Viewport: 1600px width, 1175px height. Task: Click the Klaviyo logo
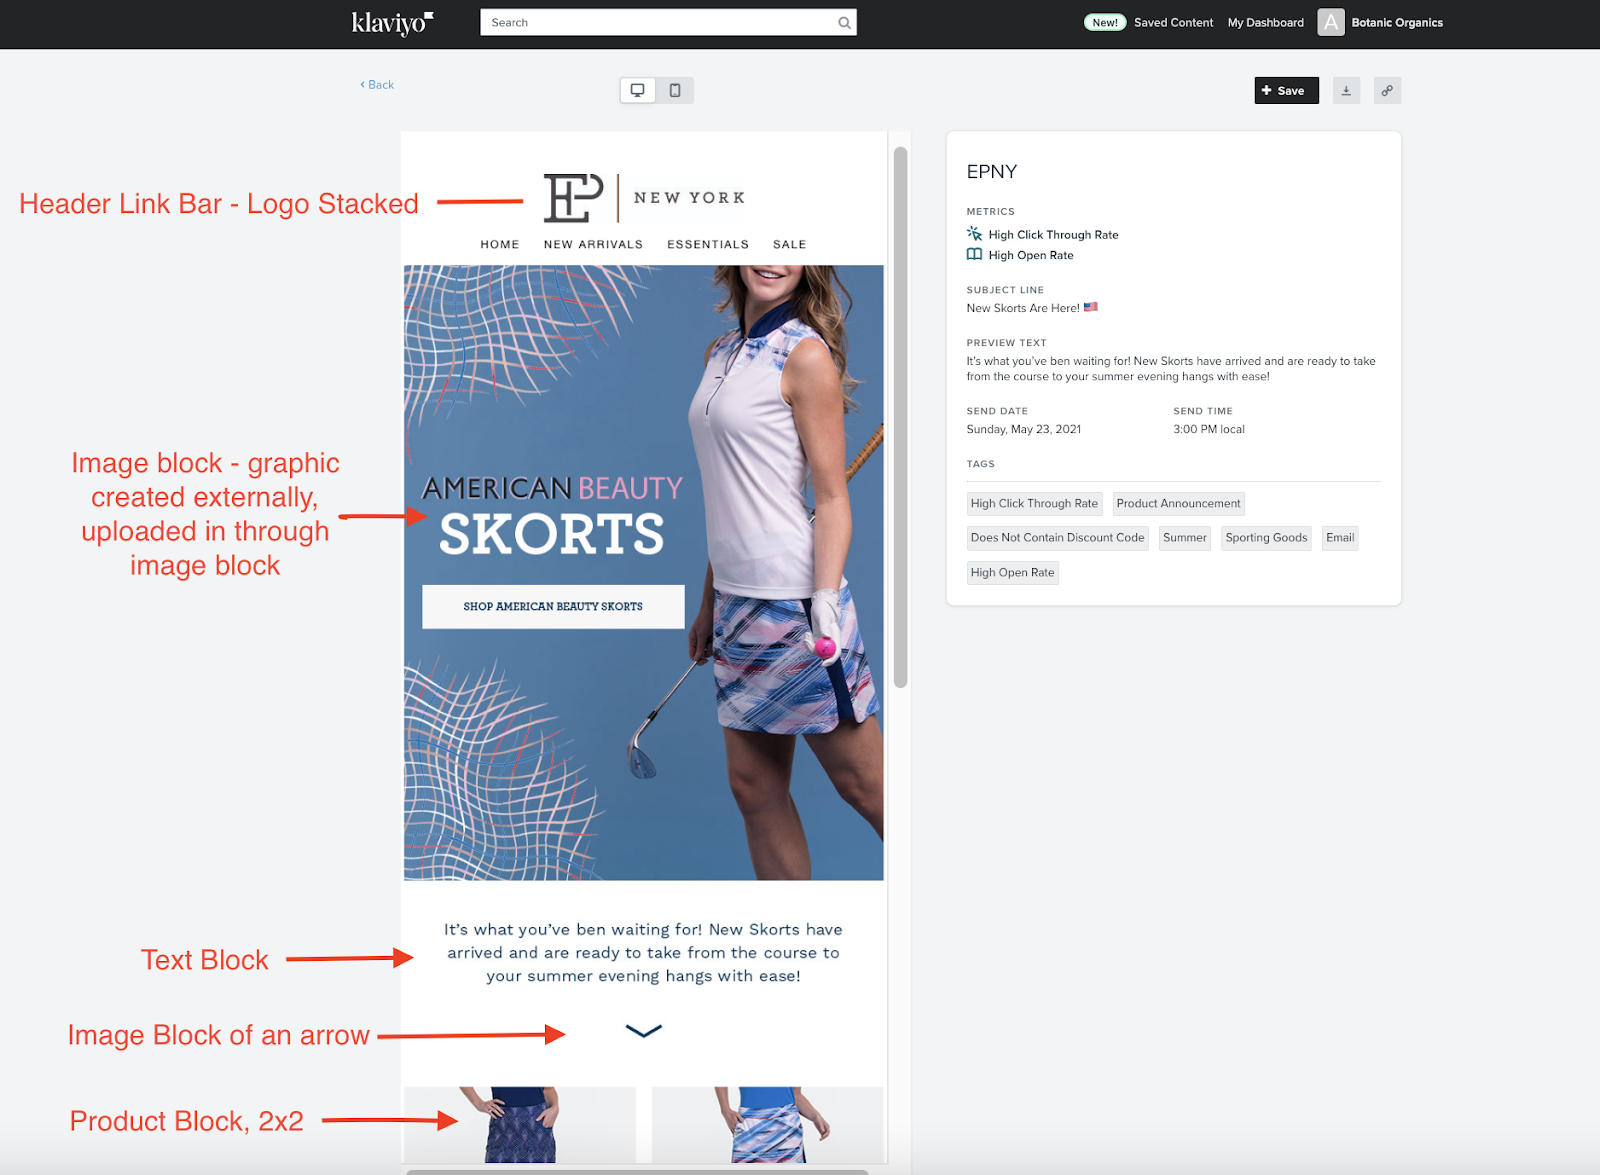[x=392, y=22]
